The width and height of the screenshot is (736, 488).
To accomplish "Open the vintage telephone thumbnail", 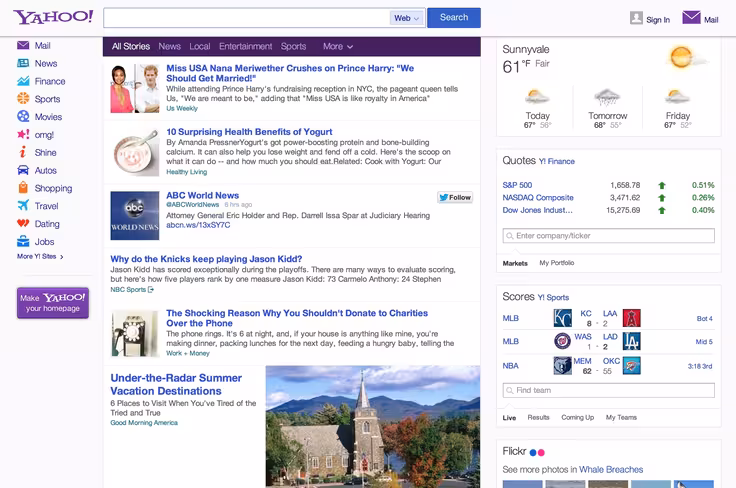I will click(135, 334).
